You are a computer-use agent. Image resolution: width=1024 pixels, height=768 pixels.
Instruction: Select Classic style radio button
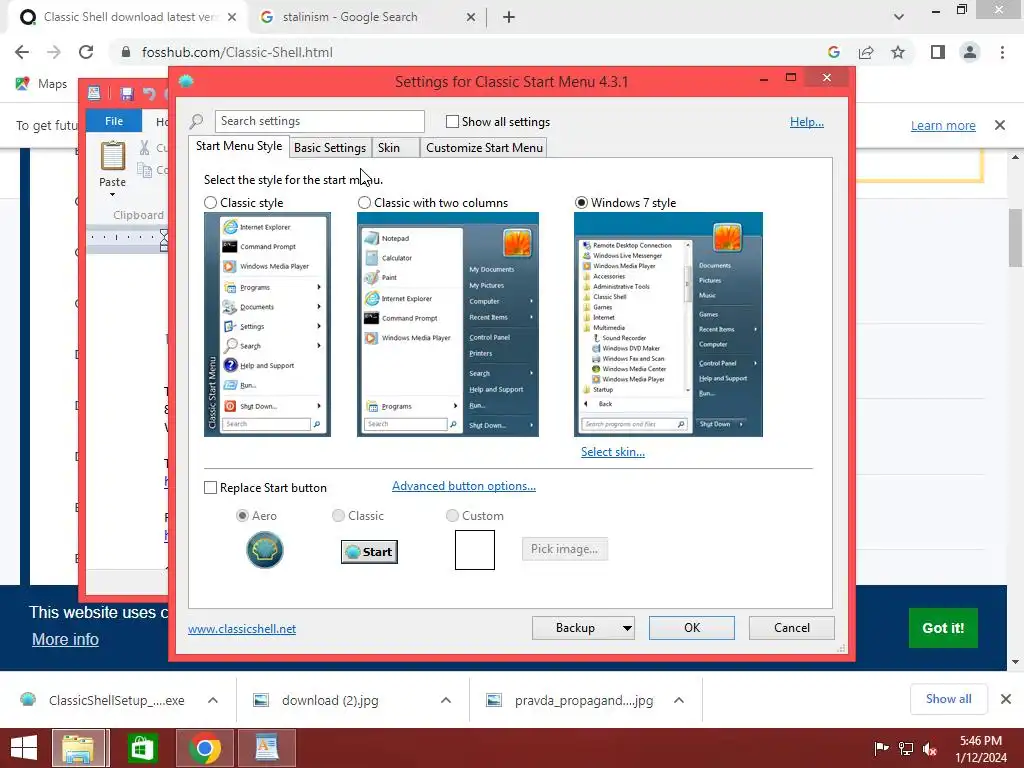[210, 203]
